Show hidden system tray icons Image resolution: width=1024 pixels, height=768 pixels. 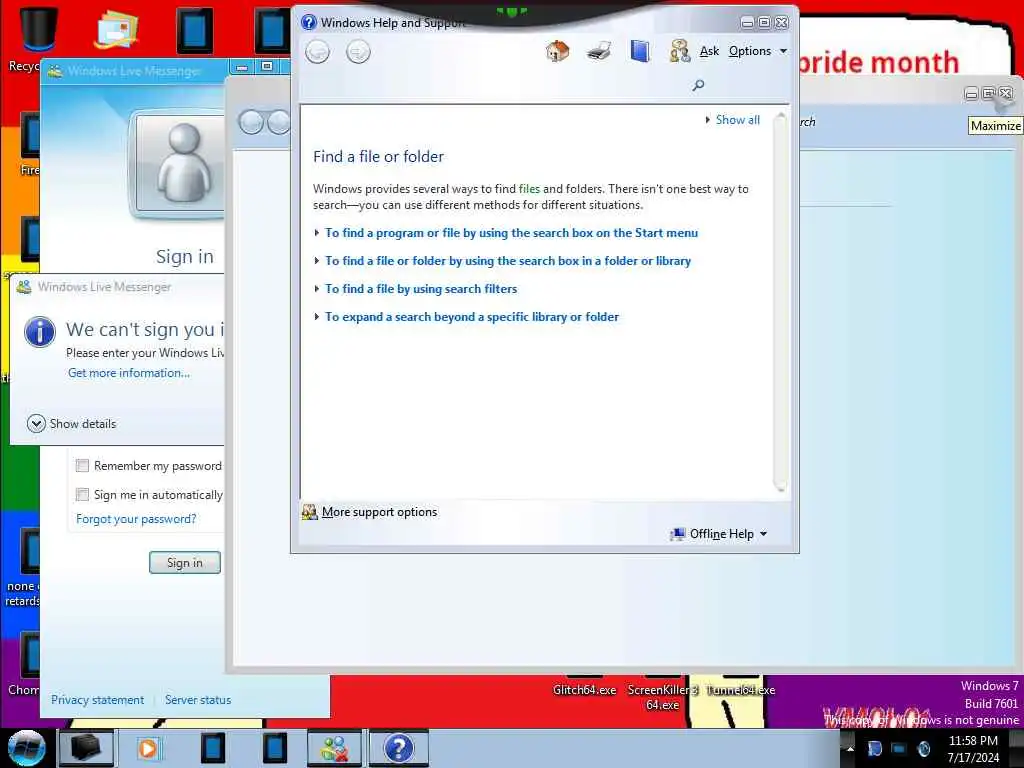850,748
